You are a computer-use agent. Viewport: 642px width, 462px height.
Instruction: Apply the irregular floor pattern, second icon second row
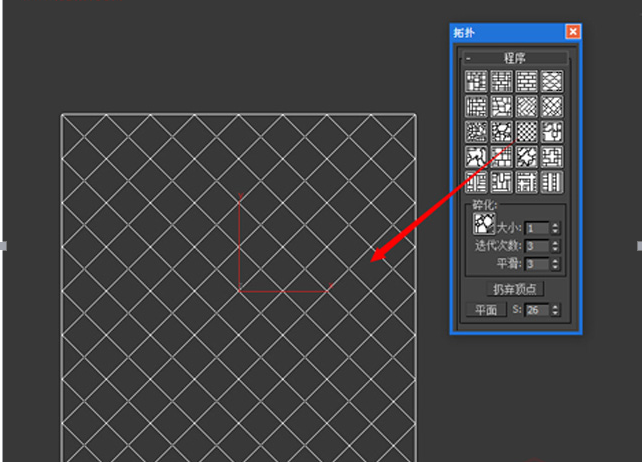[502, 106]
